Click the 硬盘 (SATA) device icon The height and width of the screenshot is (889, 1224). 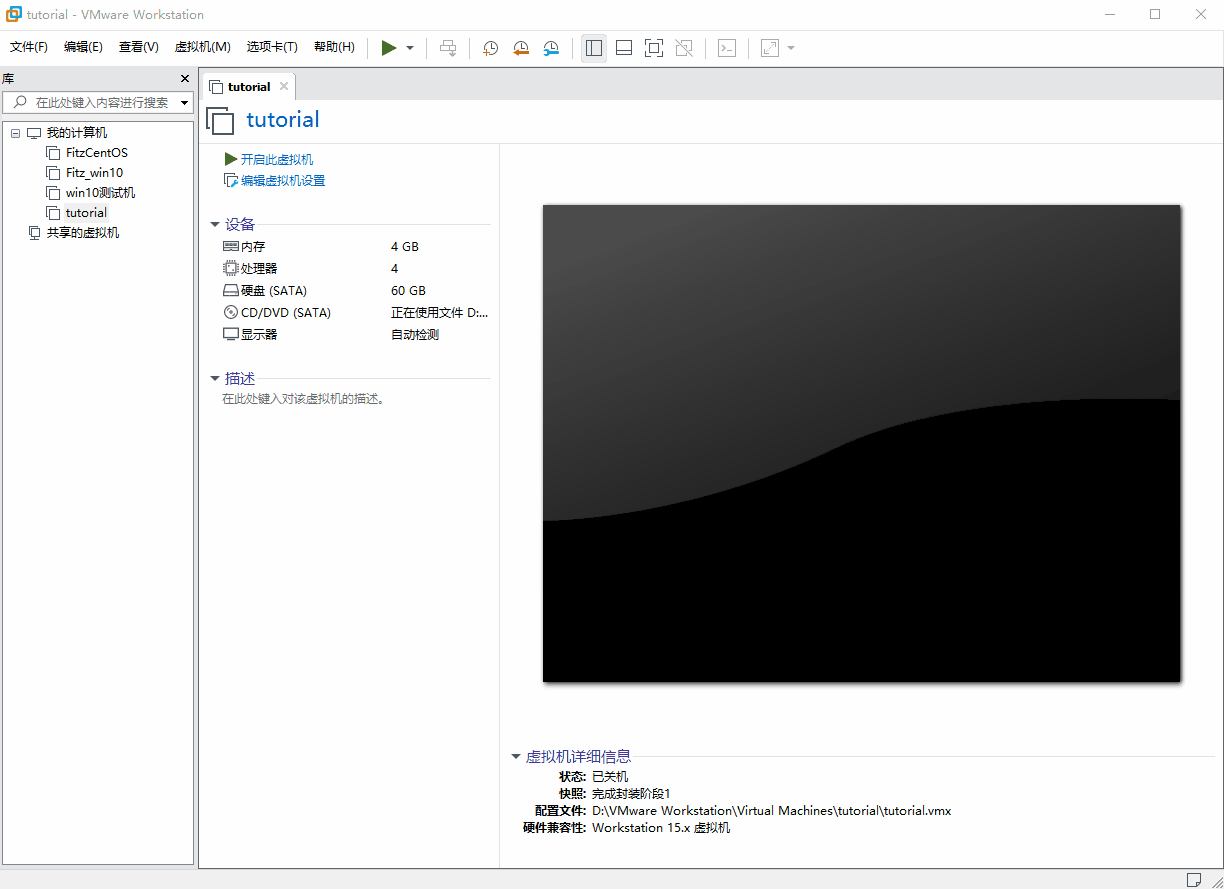pos(231,291)
